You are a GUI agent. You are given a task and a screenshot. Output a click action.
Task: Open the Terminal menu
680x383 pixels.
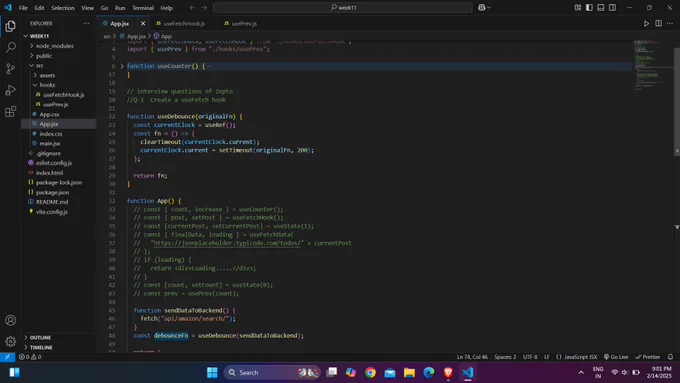143,8
